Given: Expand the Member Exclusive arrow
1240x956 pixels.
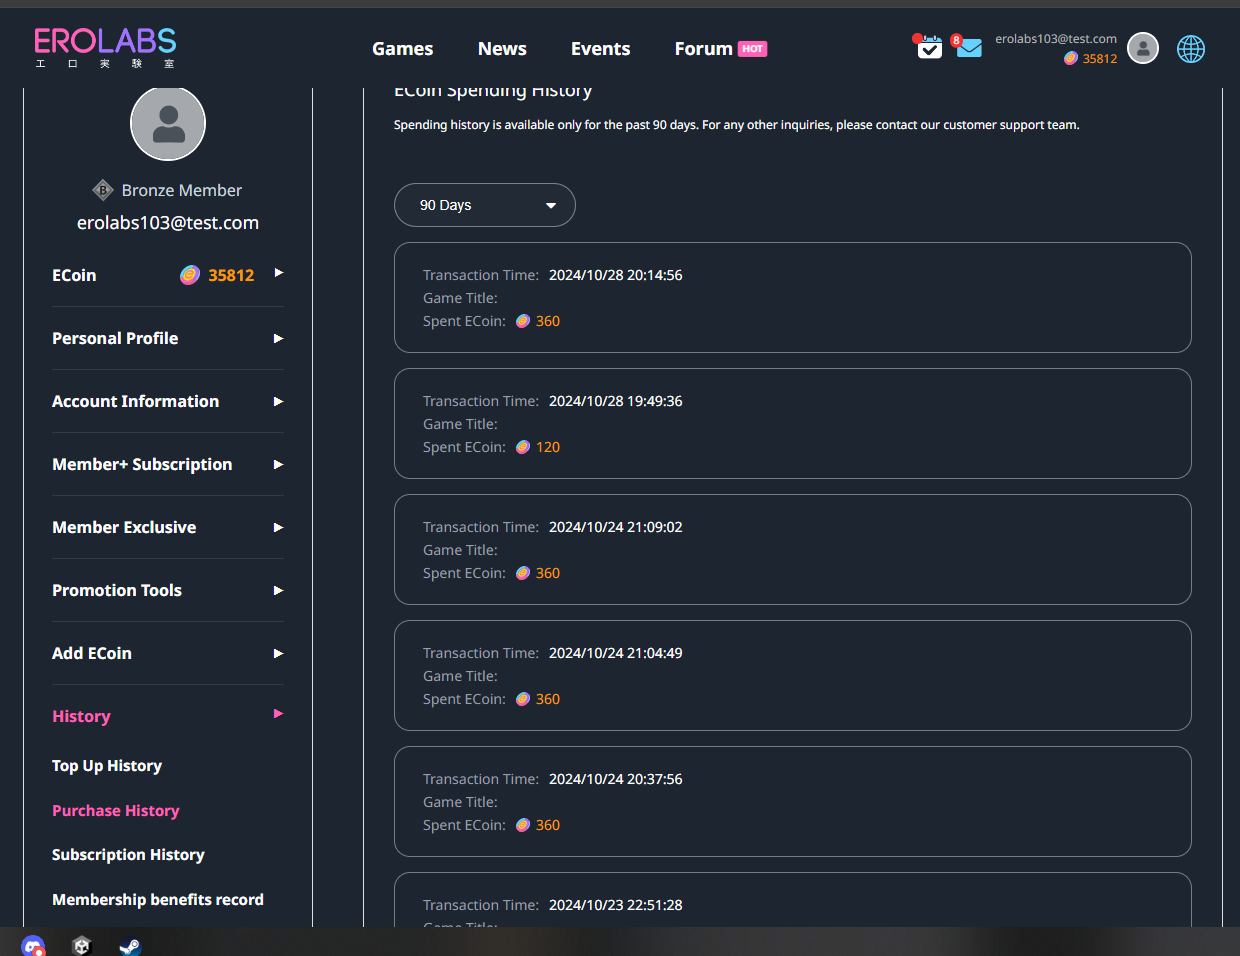Looking at the screenshot, I should click(x=279, y=527).
